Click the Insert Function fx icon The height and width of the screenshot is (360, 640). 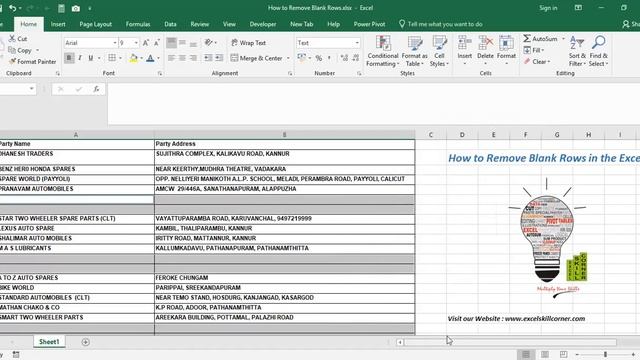pyautogui.click(x=96, y=89)
